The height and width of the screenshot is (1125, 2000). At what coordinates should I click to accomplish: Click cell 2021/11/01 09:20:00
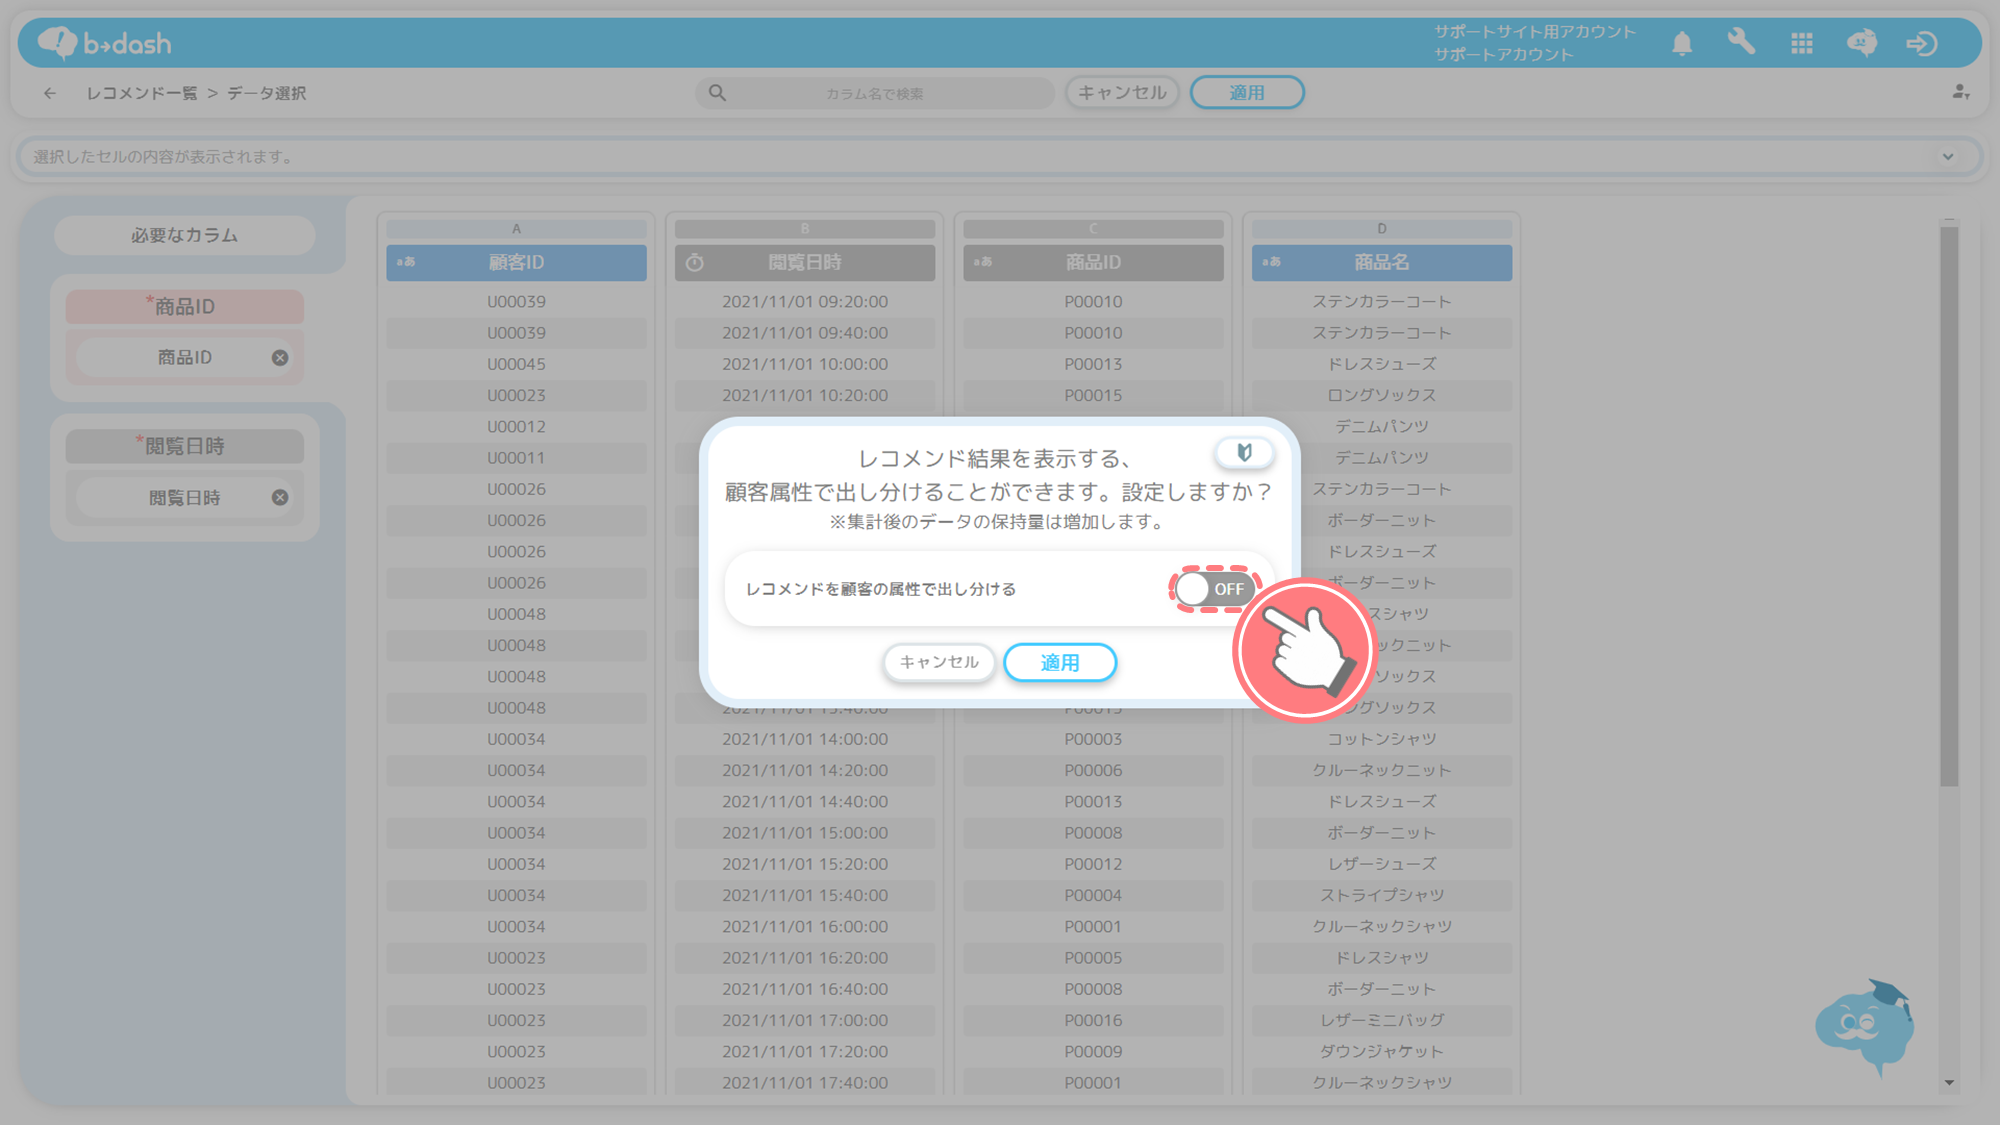pyautogui.click(x=805, y=302)
